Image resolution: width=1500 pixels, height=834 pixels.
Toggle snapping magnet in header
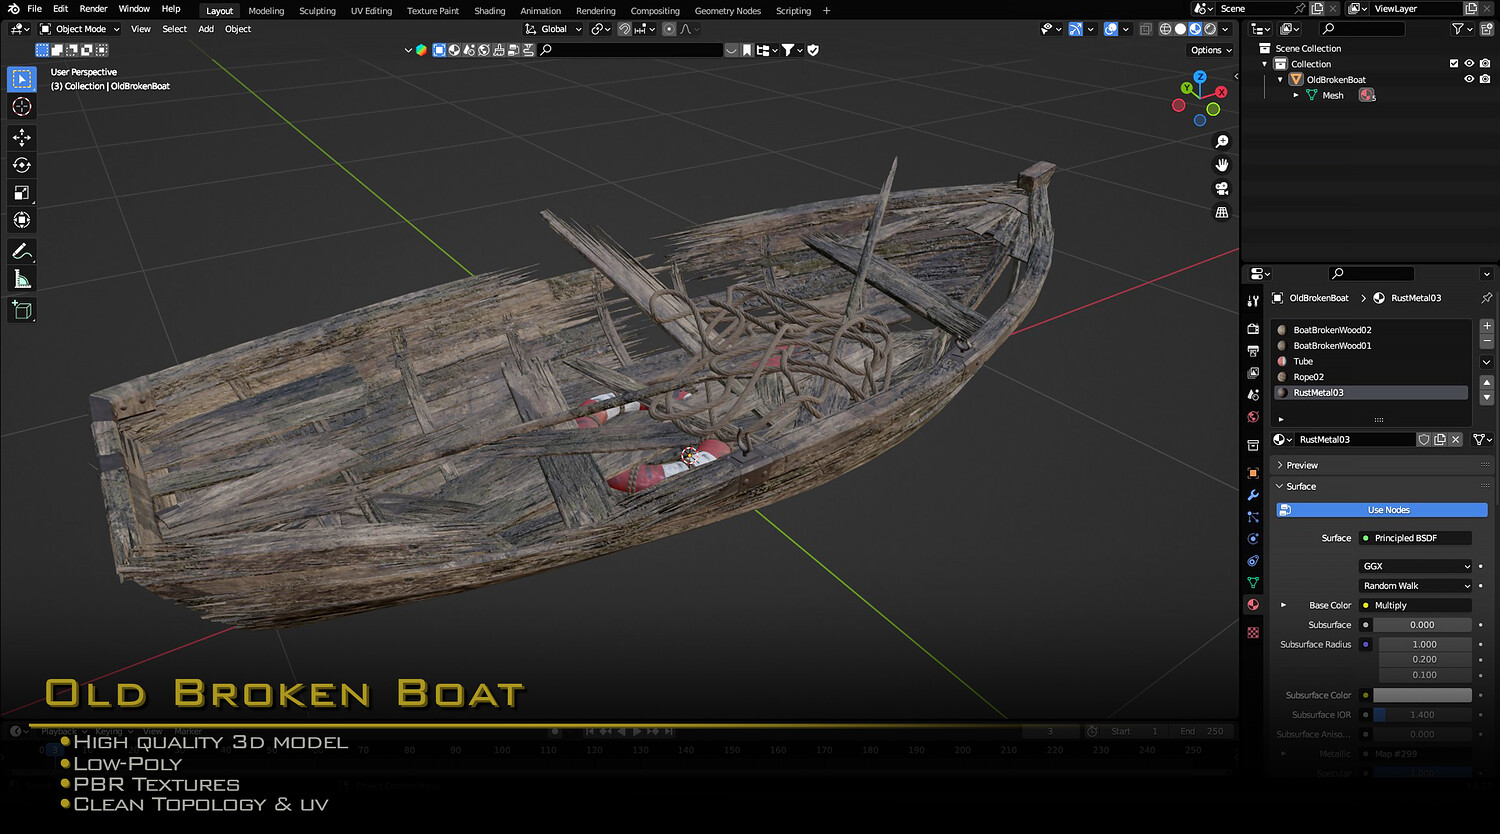point(624,29)
